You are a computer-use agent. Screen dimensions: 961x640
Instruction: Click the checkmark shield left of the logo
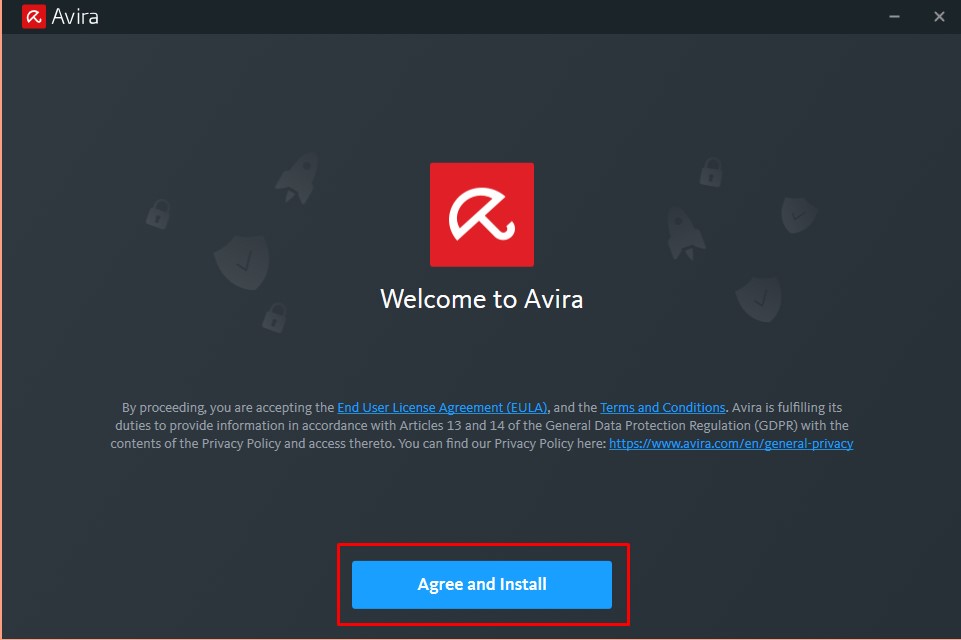click(241, 261)
